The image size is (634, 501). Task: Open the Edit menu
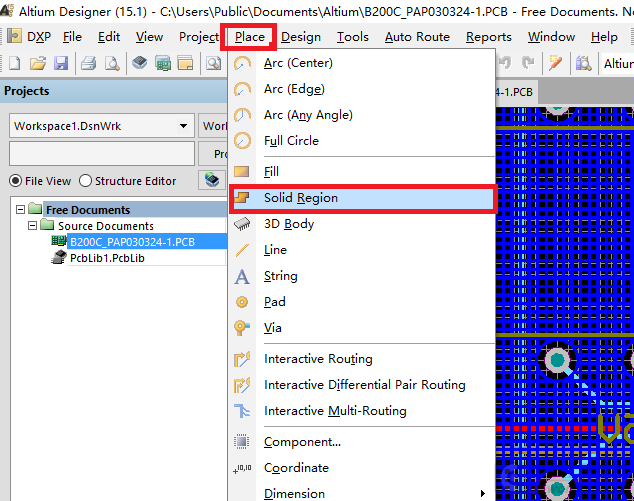[109, 37]
